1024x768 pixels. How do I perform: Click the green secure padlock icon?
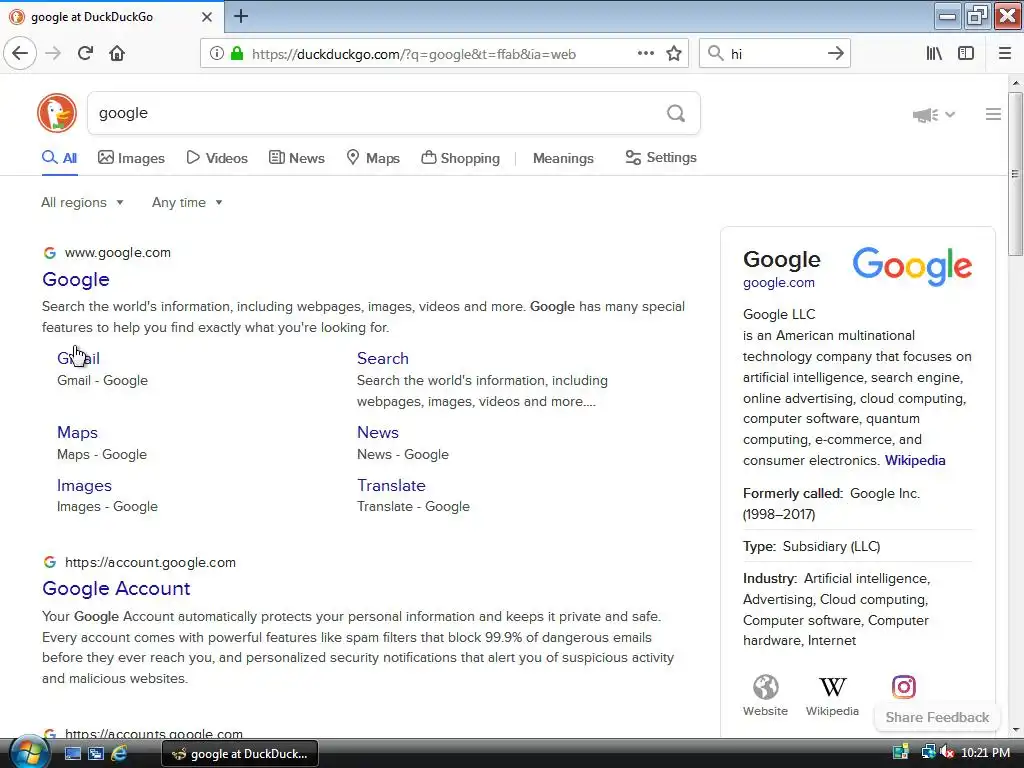pyautogui.click(x=237, y=54)
